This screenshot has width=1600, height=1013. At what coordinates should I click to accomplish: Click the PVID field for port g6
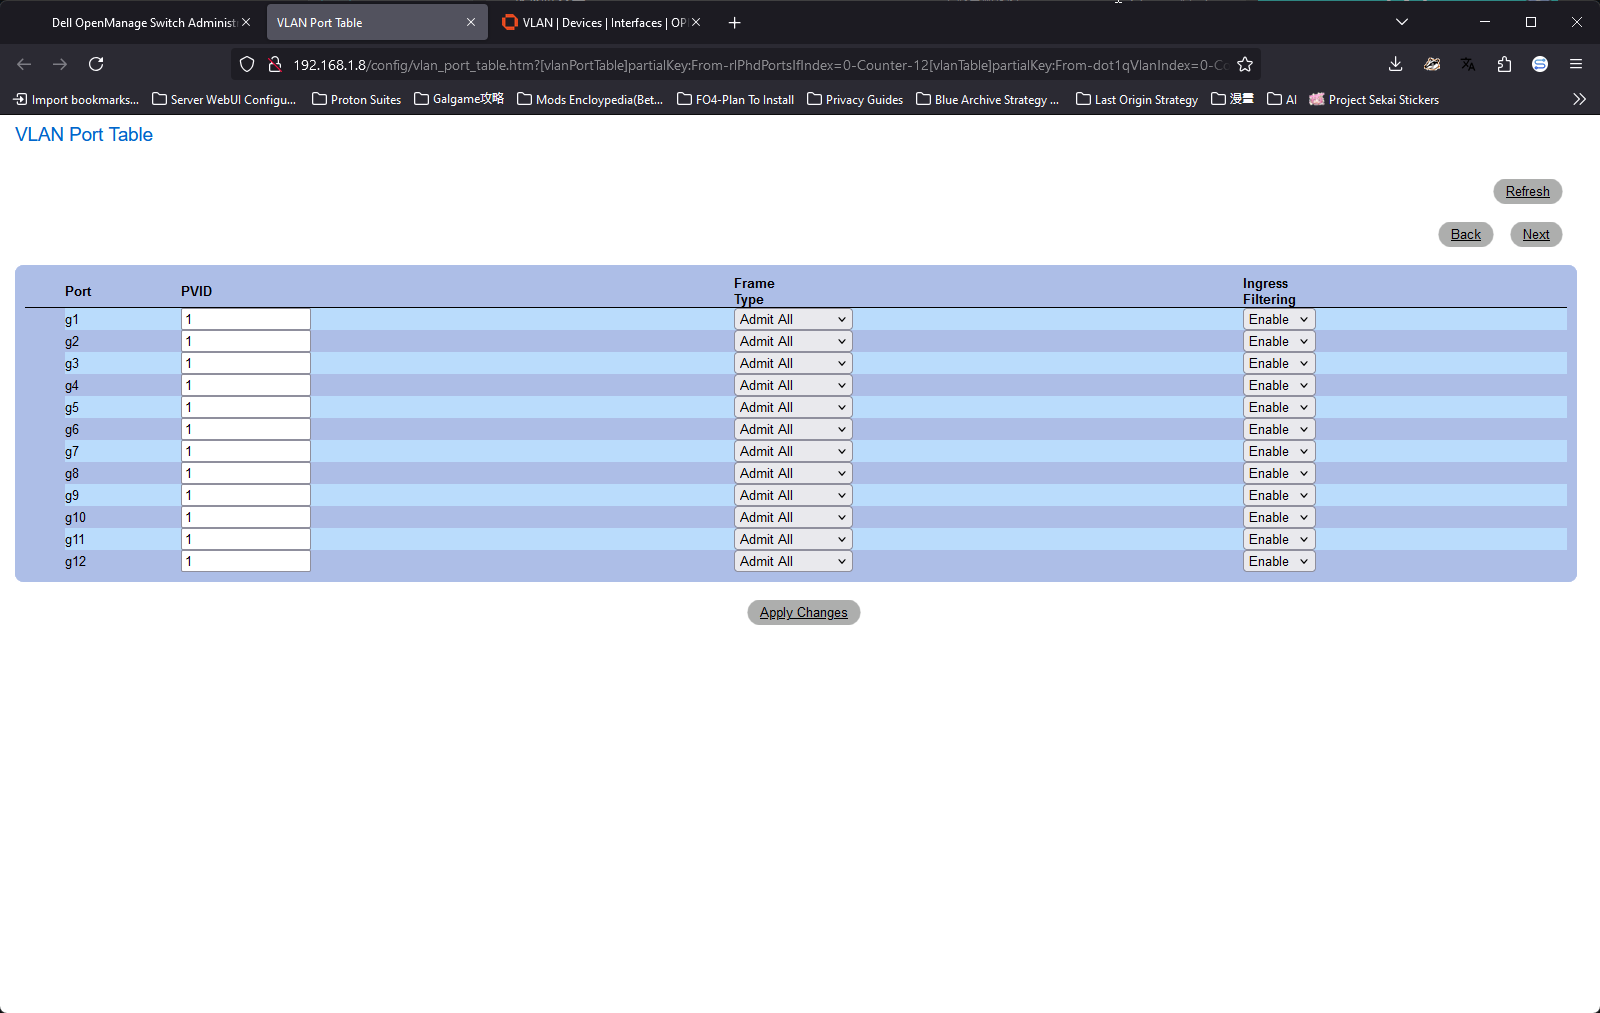[x=246, y=429]
